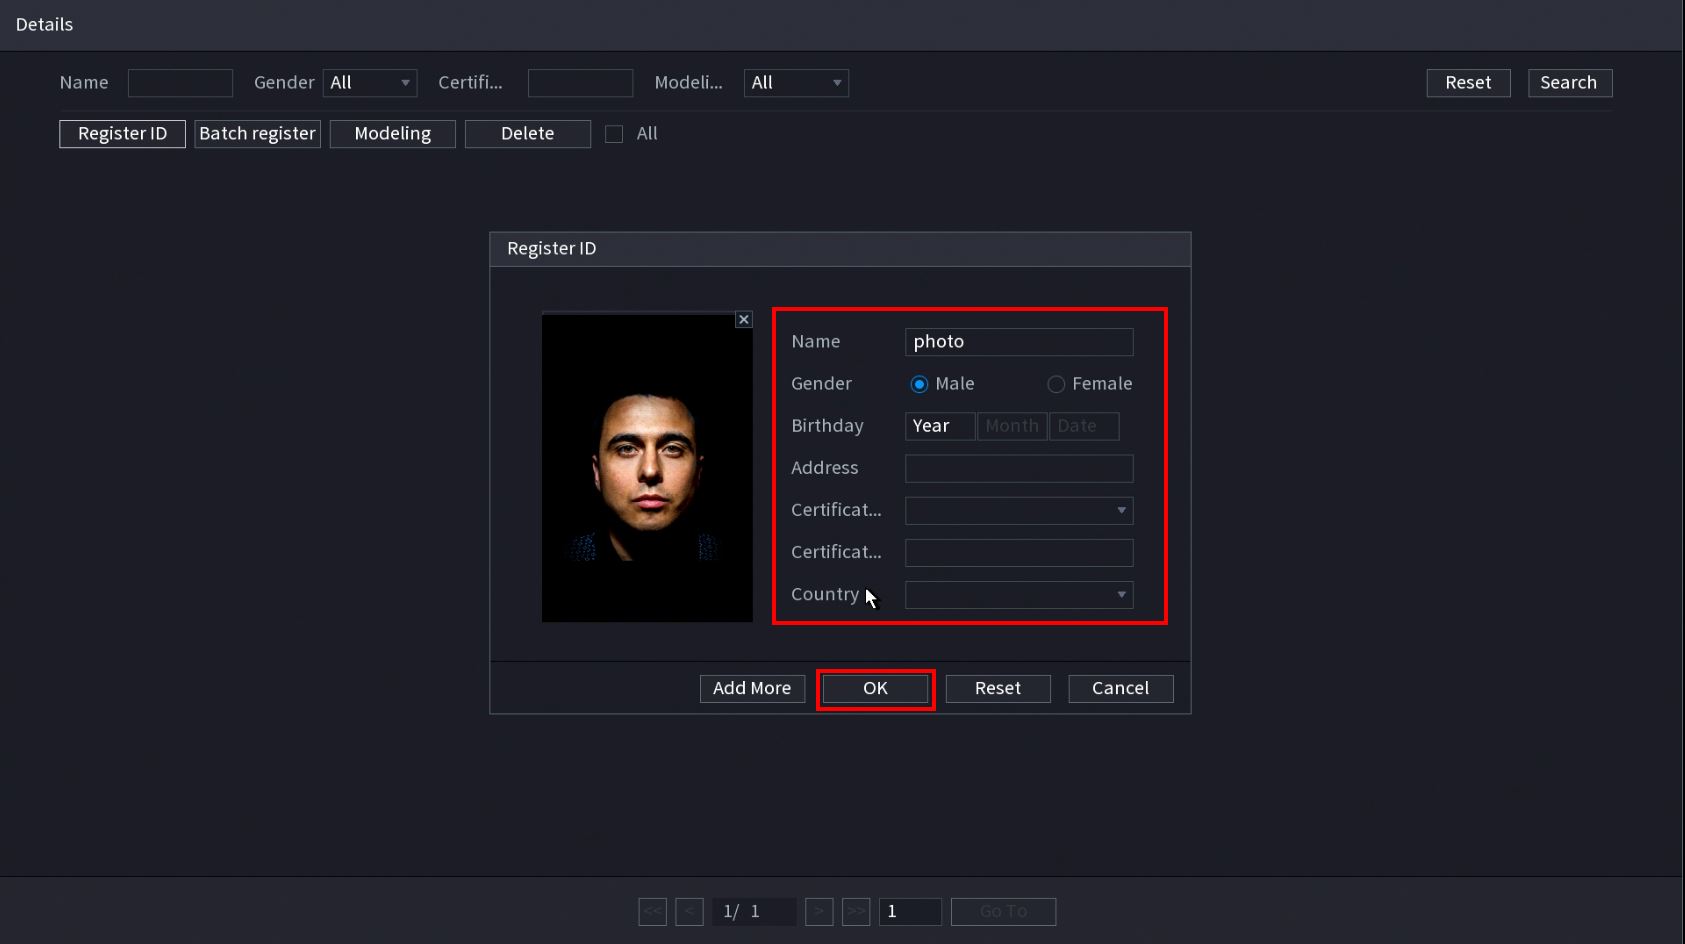Click the Address input field
This screenshot has height=944, width=1685.
click(x=1018, y=469)
